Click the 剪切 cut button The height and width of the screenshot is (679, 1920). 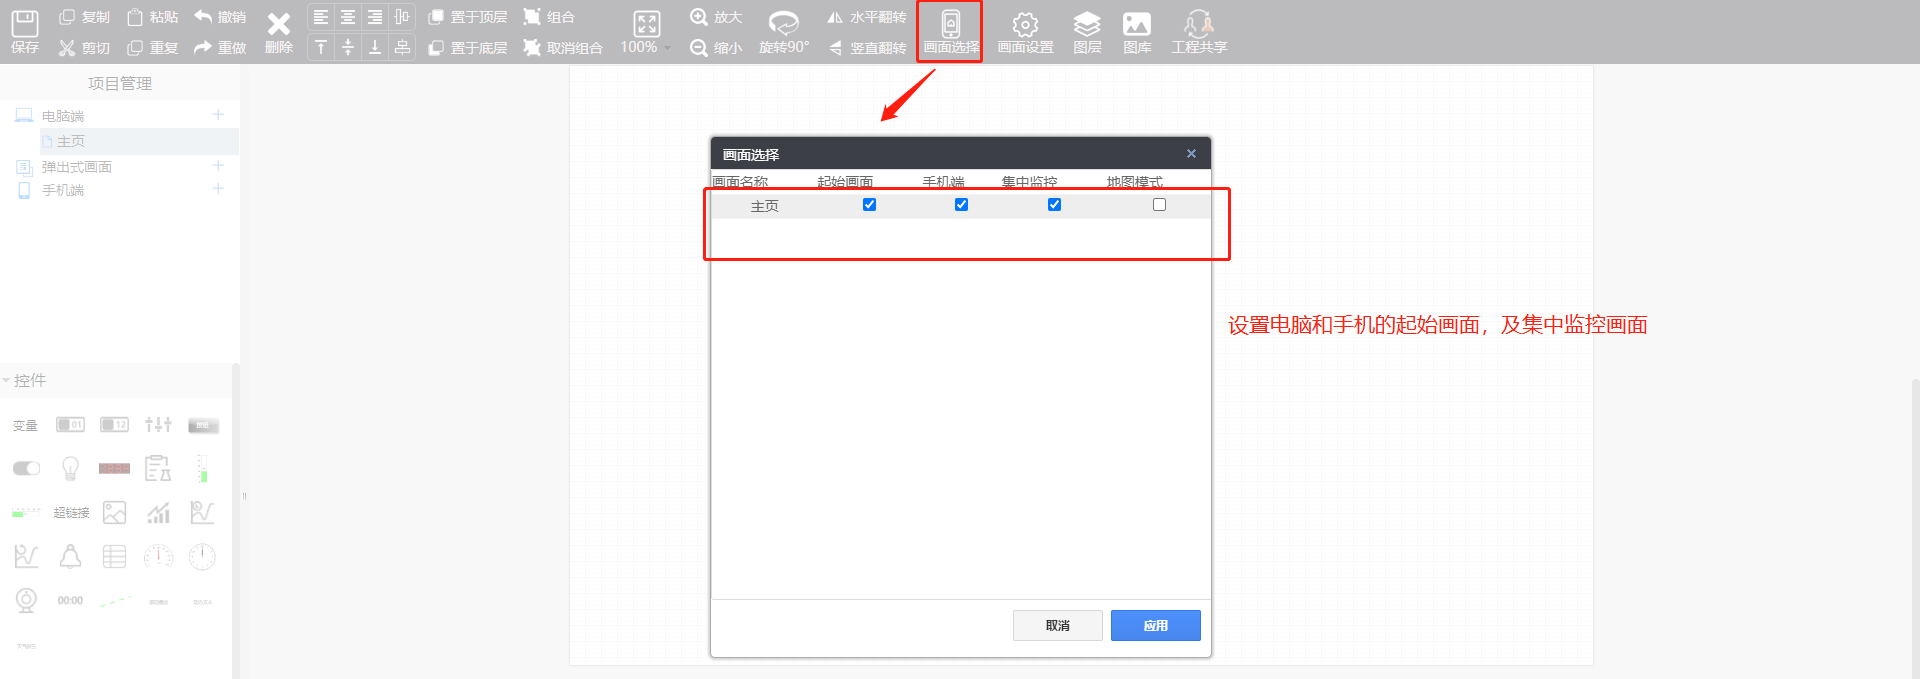tap(84, 48)
